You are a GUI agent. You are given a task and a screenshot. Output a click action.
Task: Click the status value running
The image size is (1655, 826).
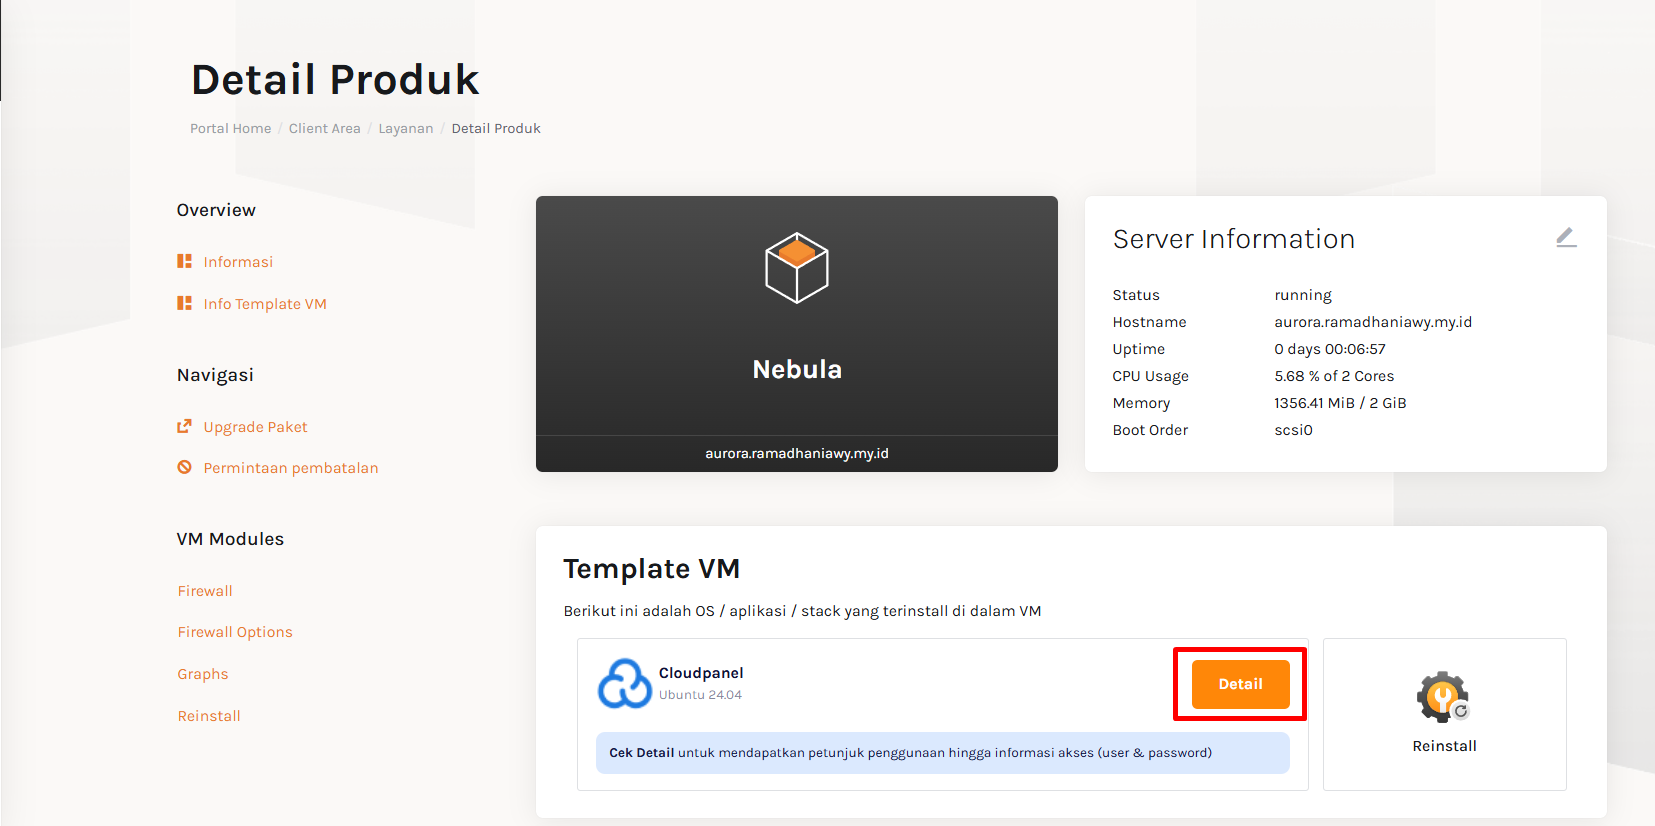pos(1303,295)
